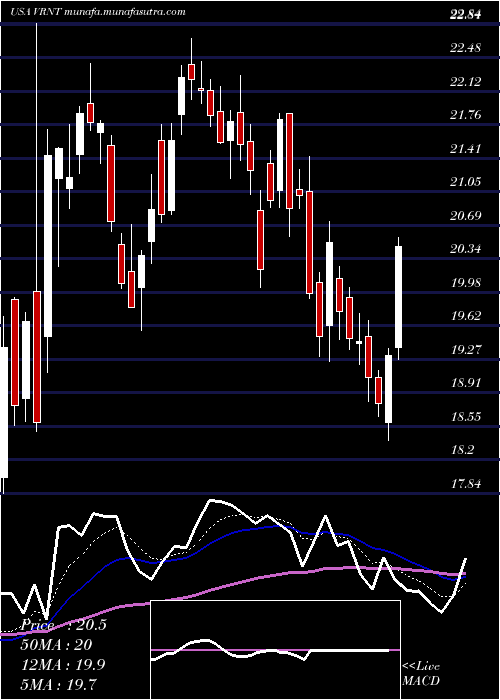Click the 12MA : 19.9 legend text
Image resolution: width=500 pixels, height=700 pixels.
pos(63,665)
